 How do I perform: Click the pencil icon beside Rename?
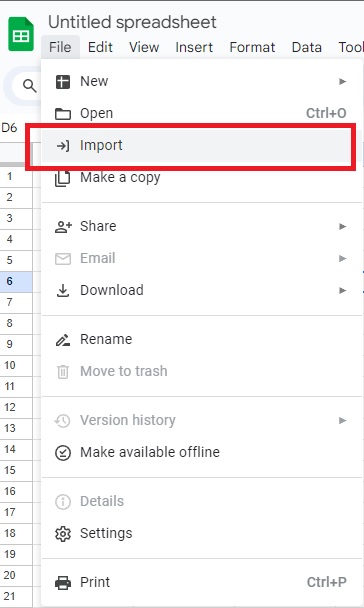coord(63,340)
